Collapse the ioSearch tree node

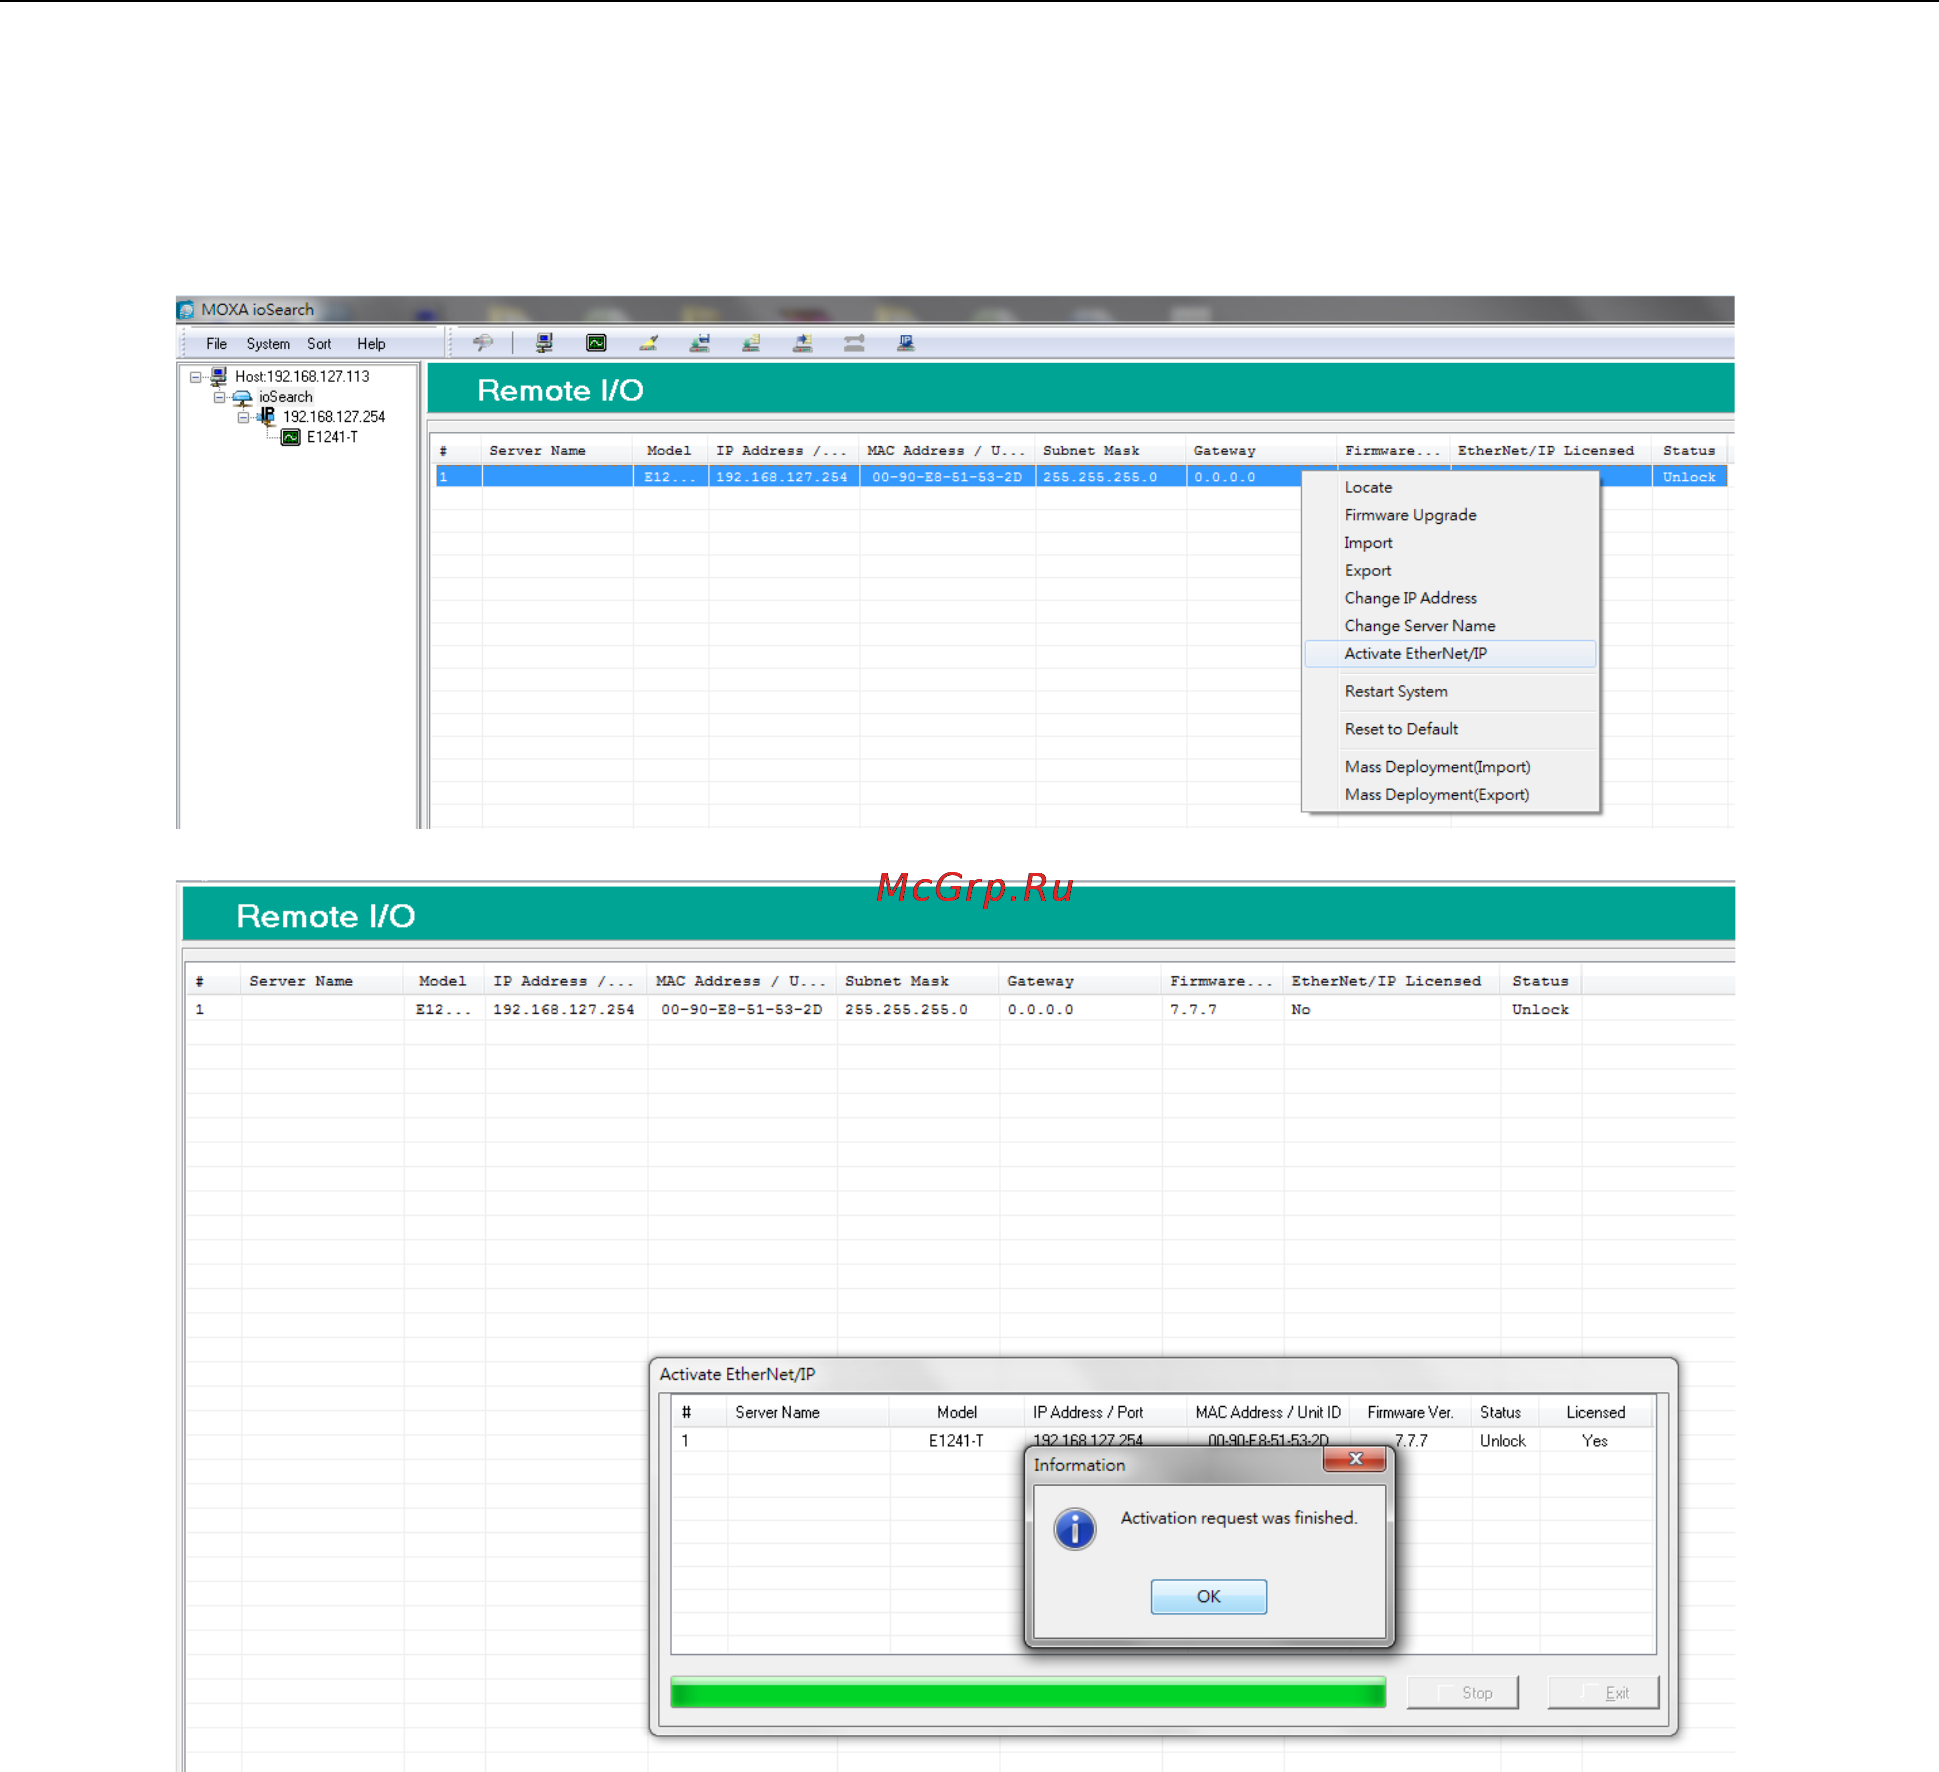click(x=220, y=397)
